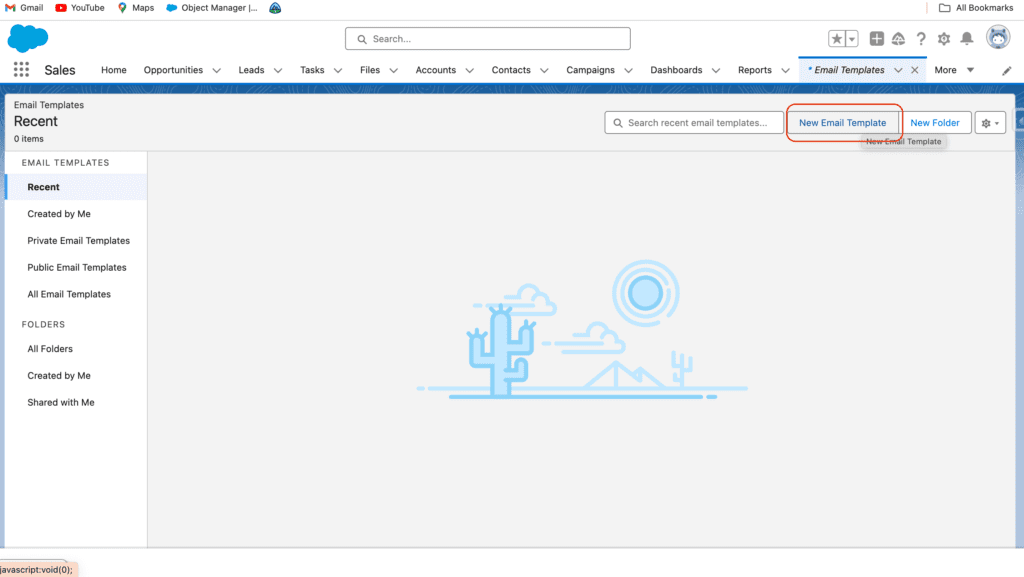Screen dimensions: 1024x577
Task: Expand Reports tab dropdown chevron
Action: coord(785,70)
